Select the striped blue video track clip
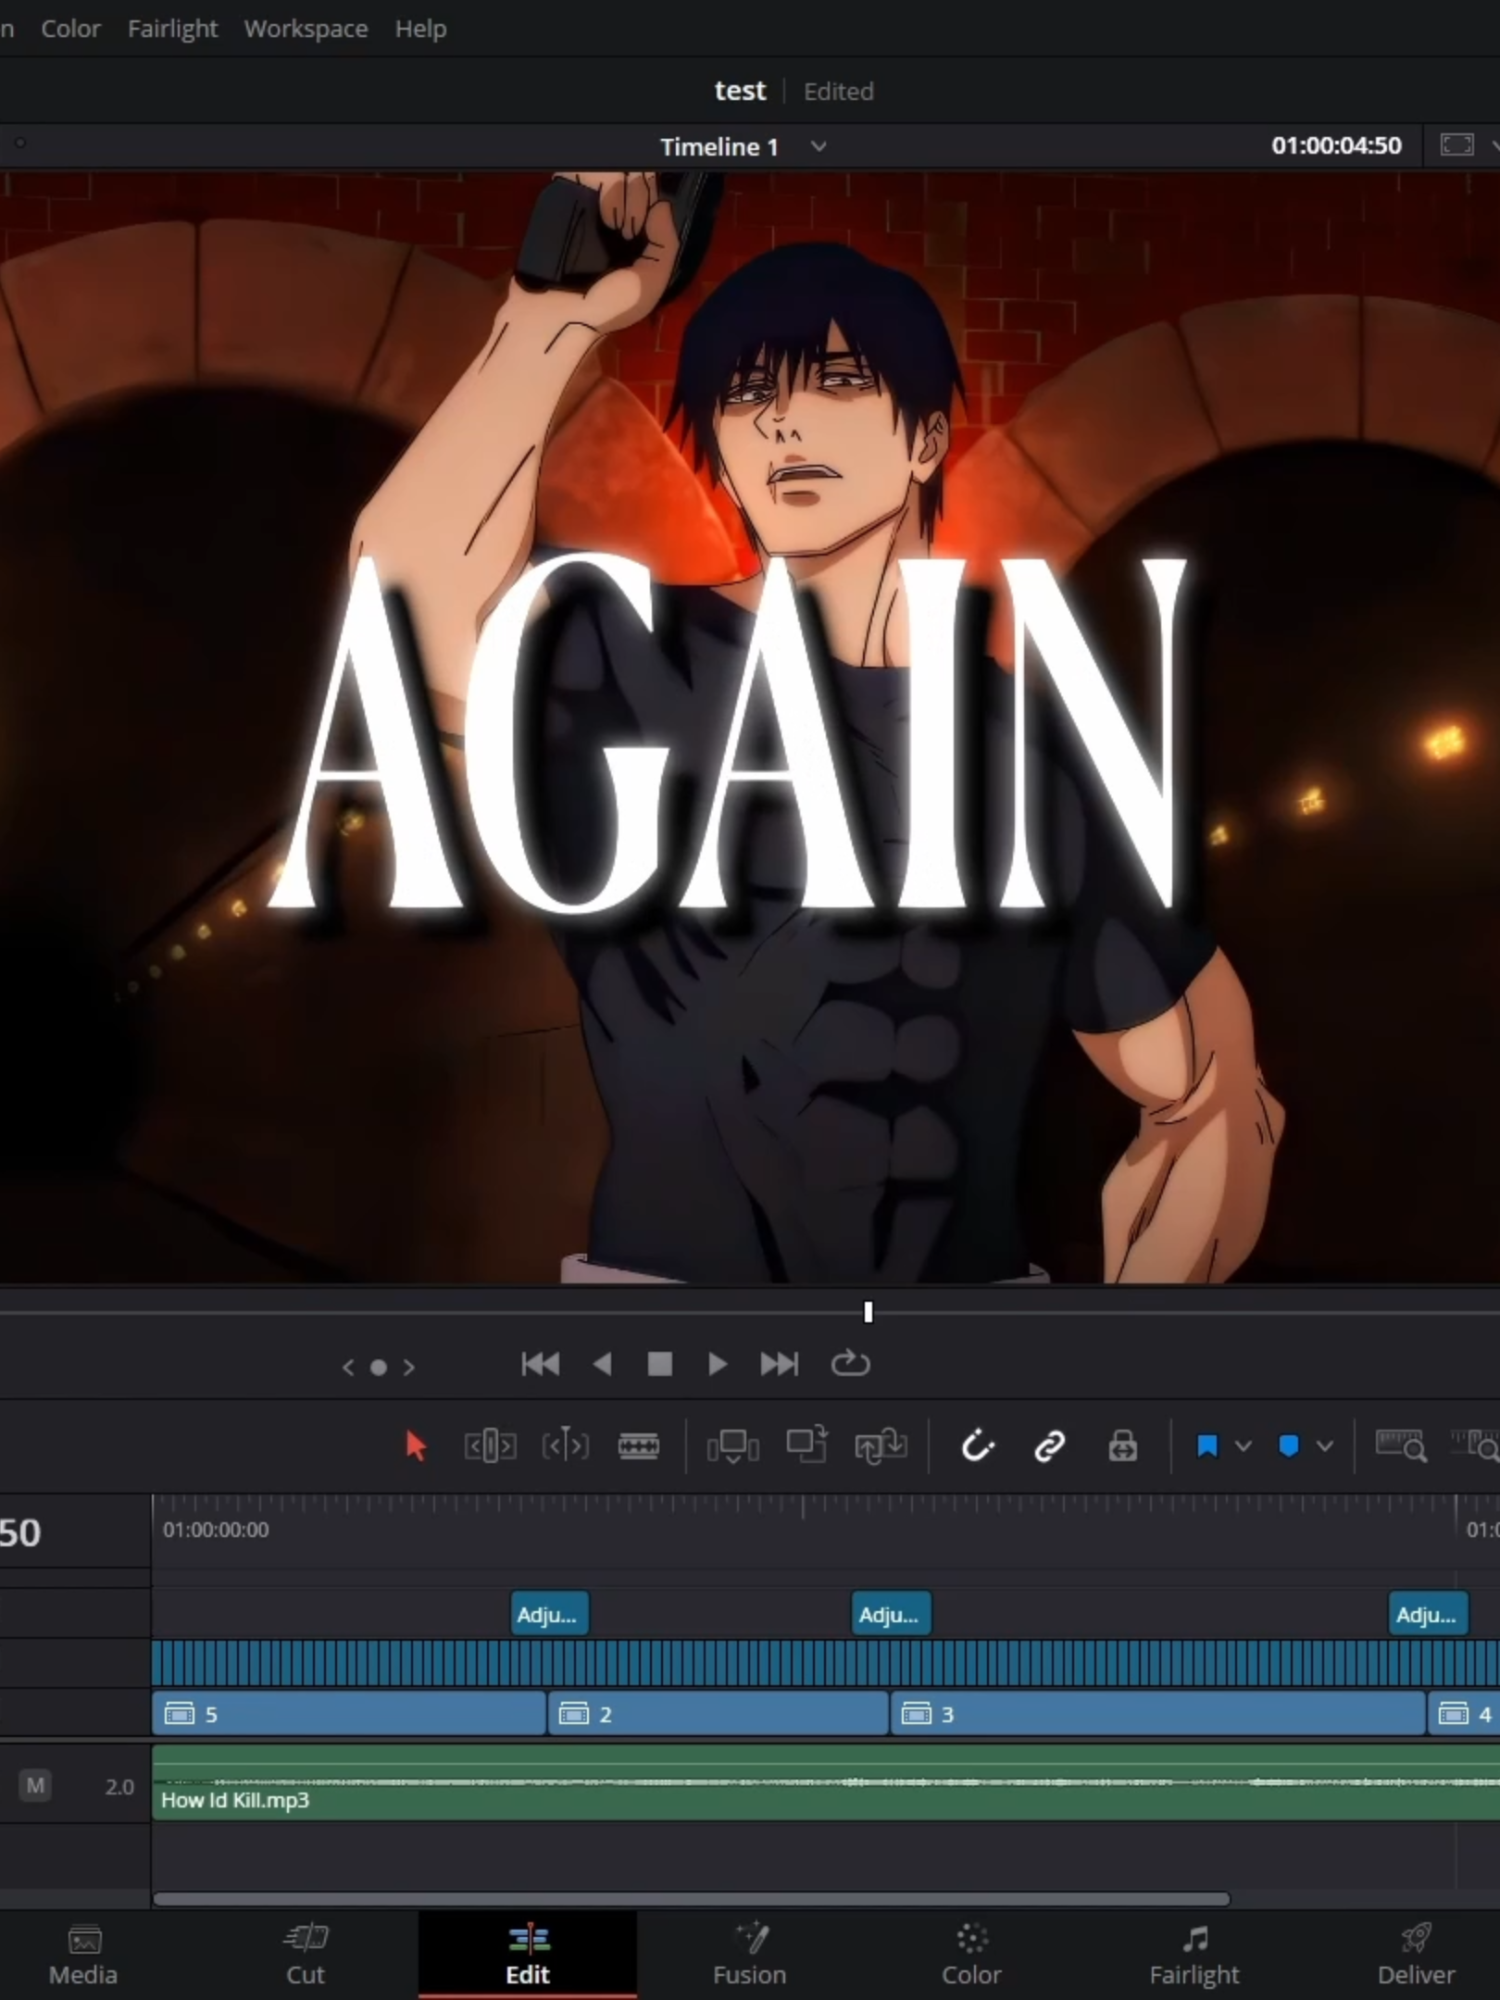The height and width of the screenshot is (2000, 1500). 826,1663
